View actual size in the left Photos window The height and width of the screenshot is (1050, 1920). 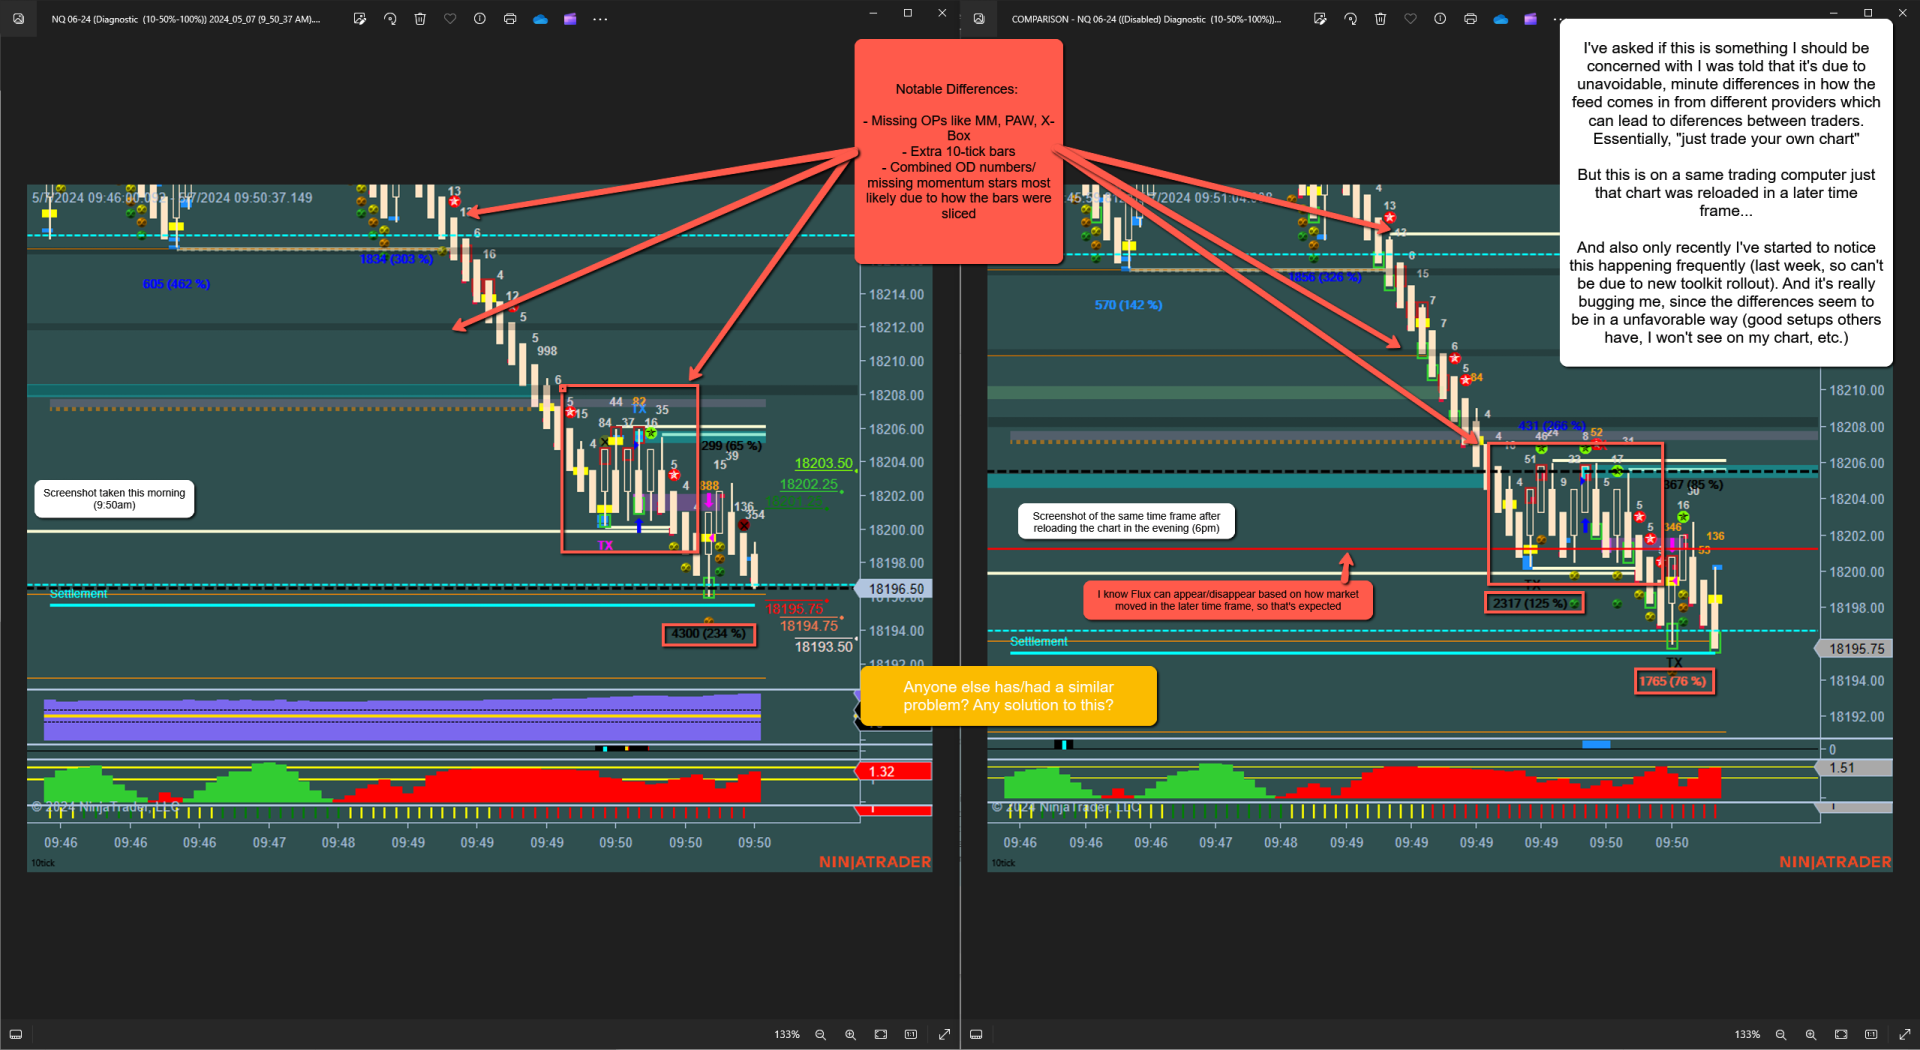[x=910, y=1034]
